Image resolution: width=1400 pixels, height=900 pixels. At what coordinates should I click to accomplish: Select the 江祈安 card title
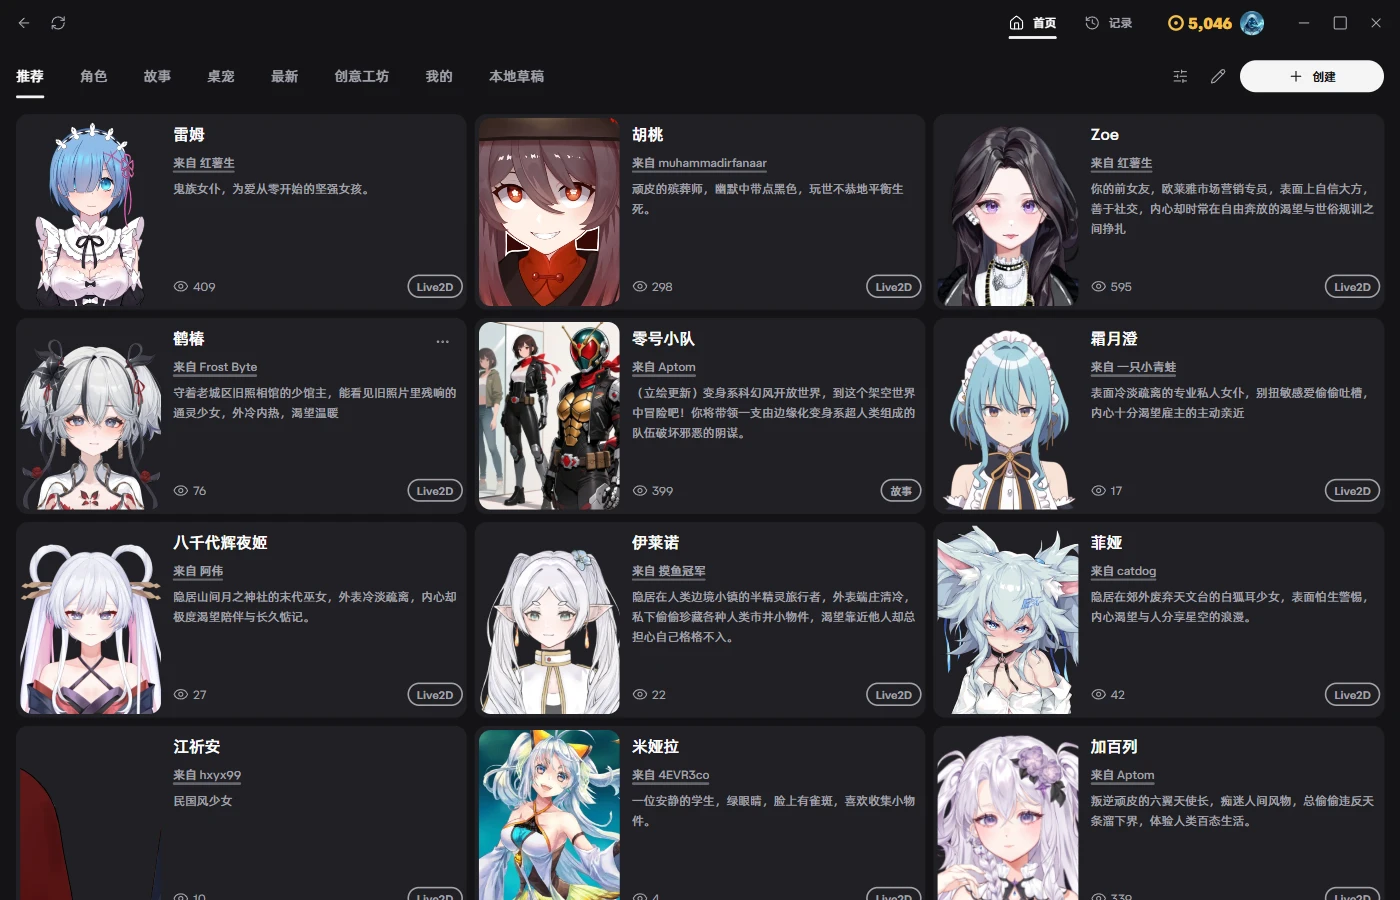click(197, 747)
